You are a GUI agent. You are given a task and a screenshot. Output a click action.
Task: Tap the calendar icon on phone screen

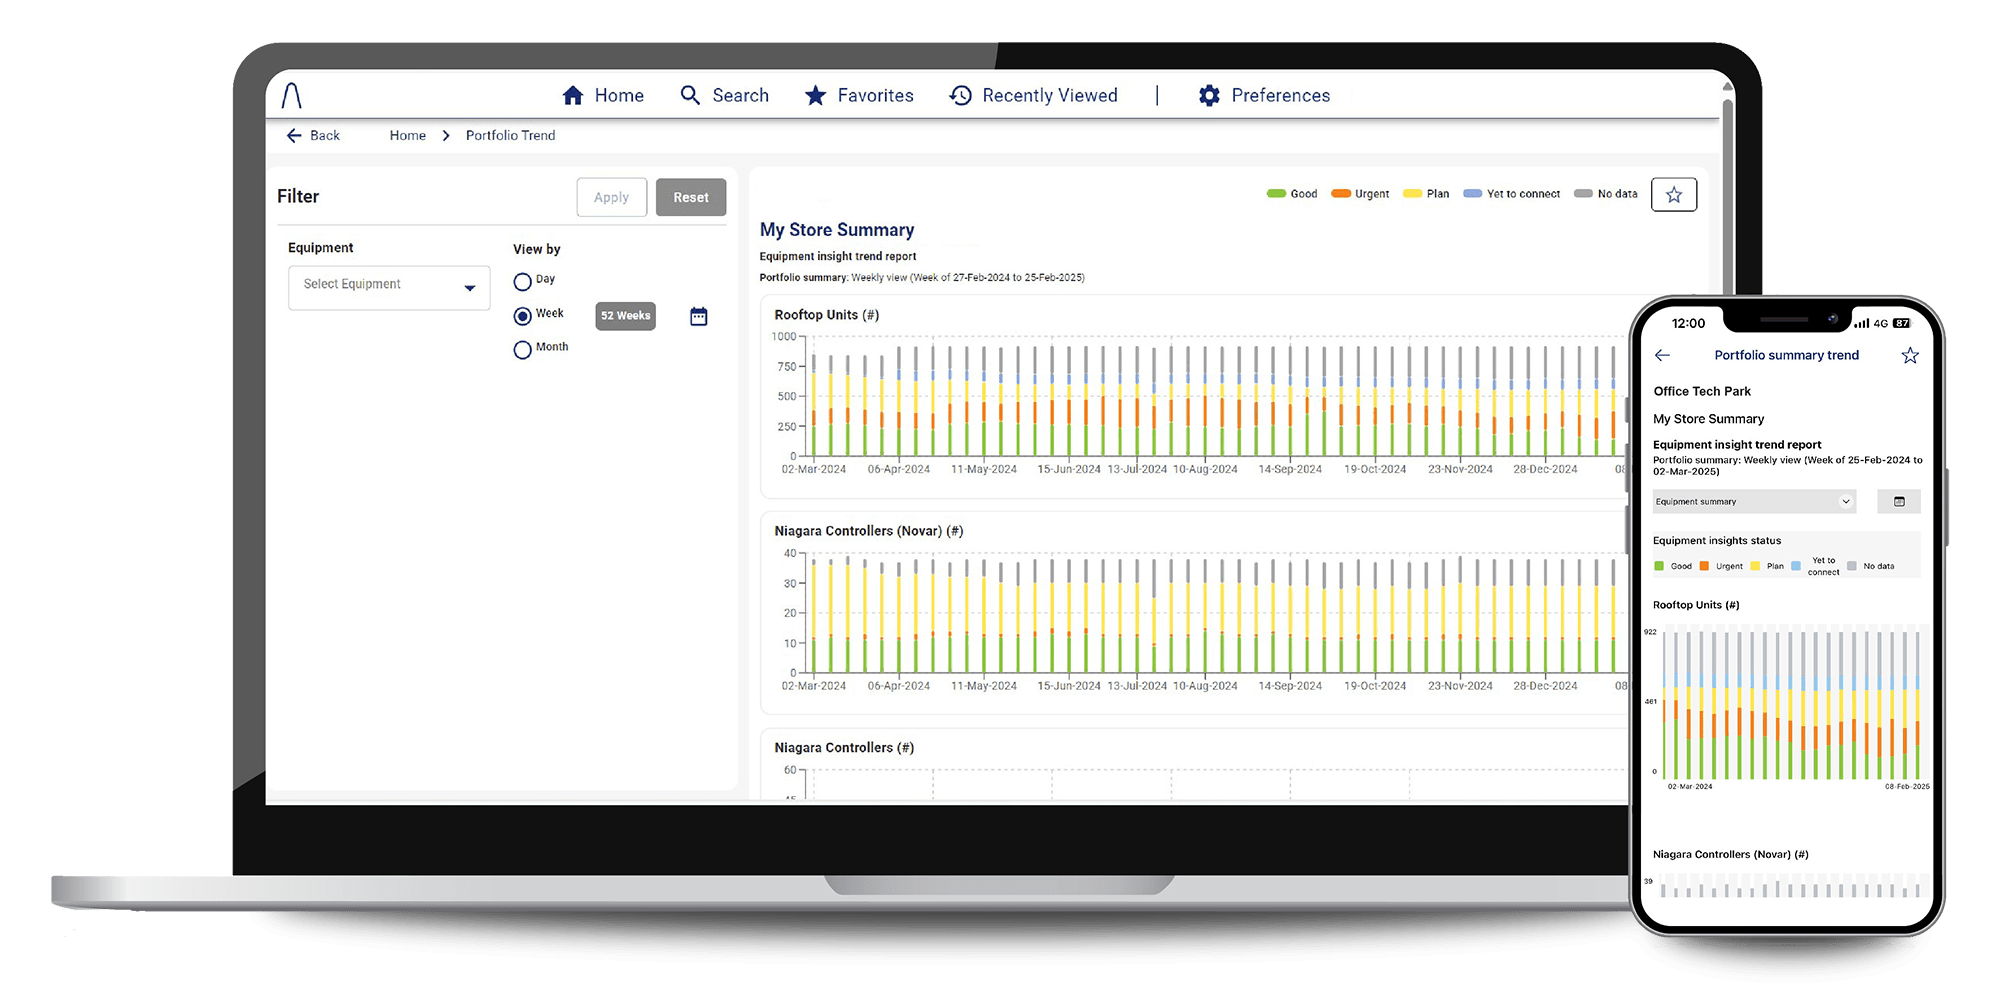tap(1899, 502)
